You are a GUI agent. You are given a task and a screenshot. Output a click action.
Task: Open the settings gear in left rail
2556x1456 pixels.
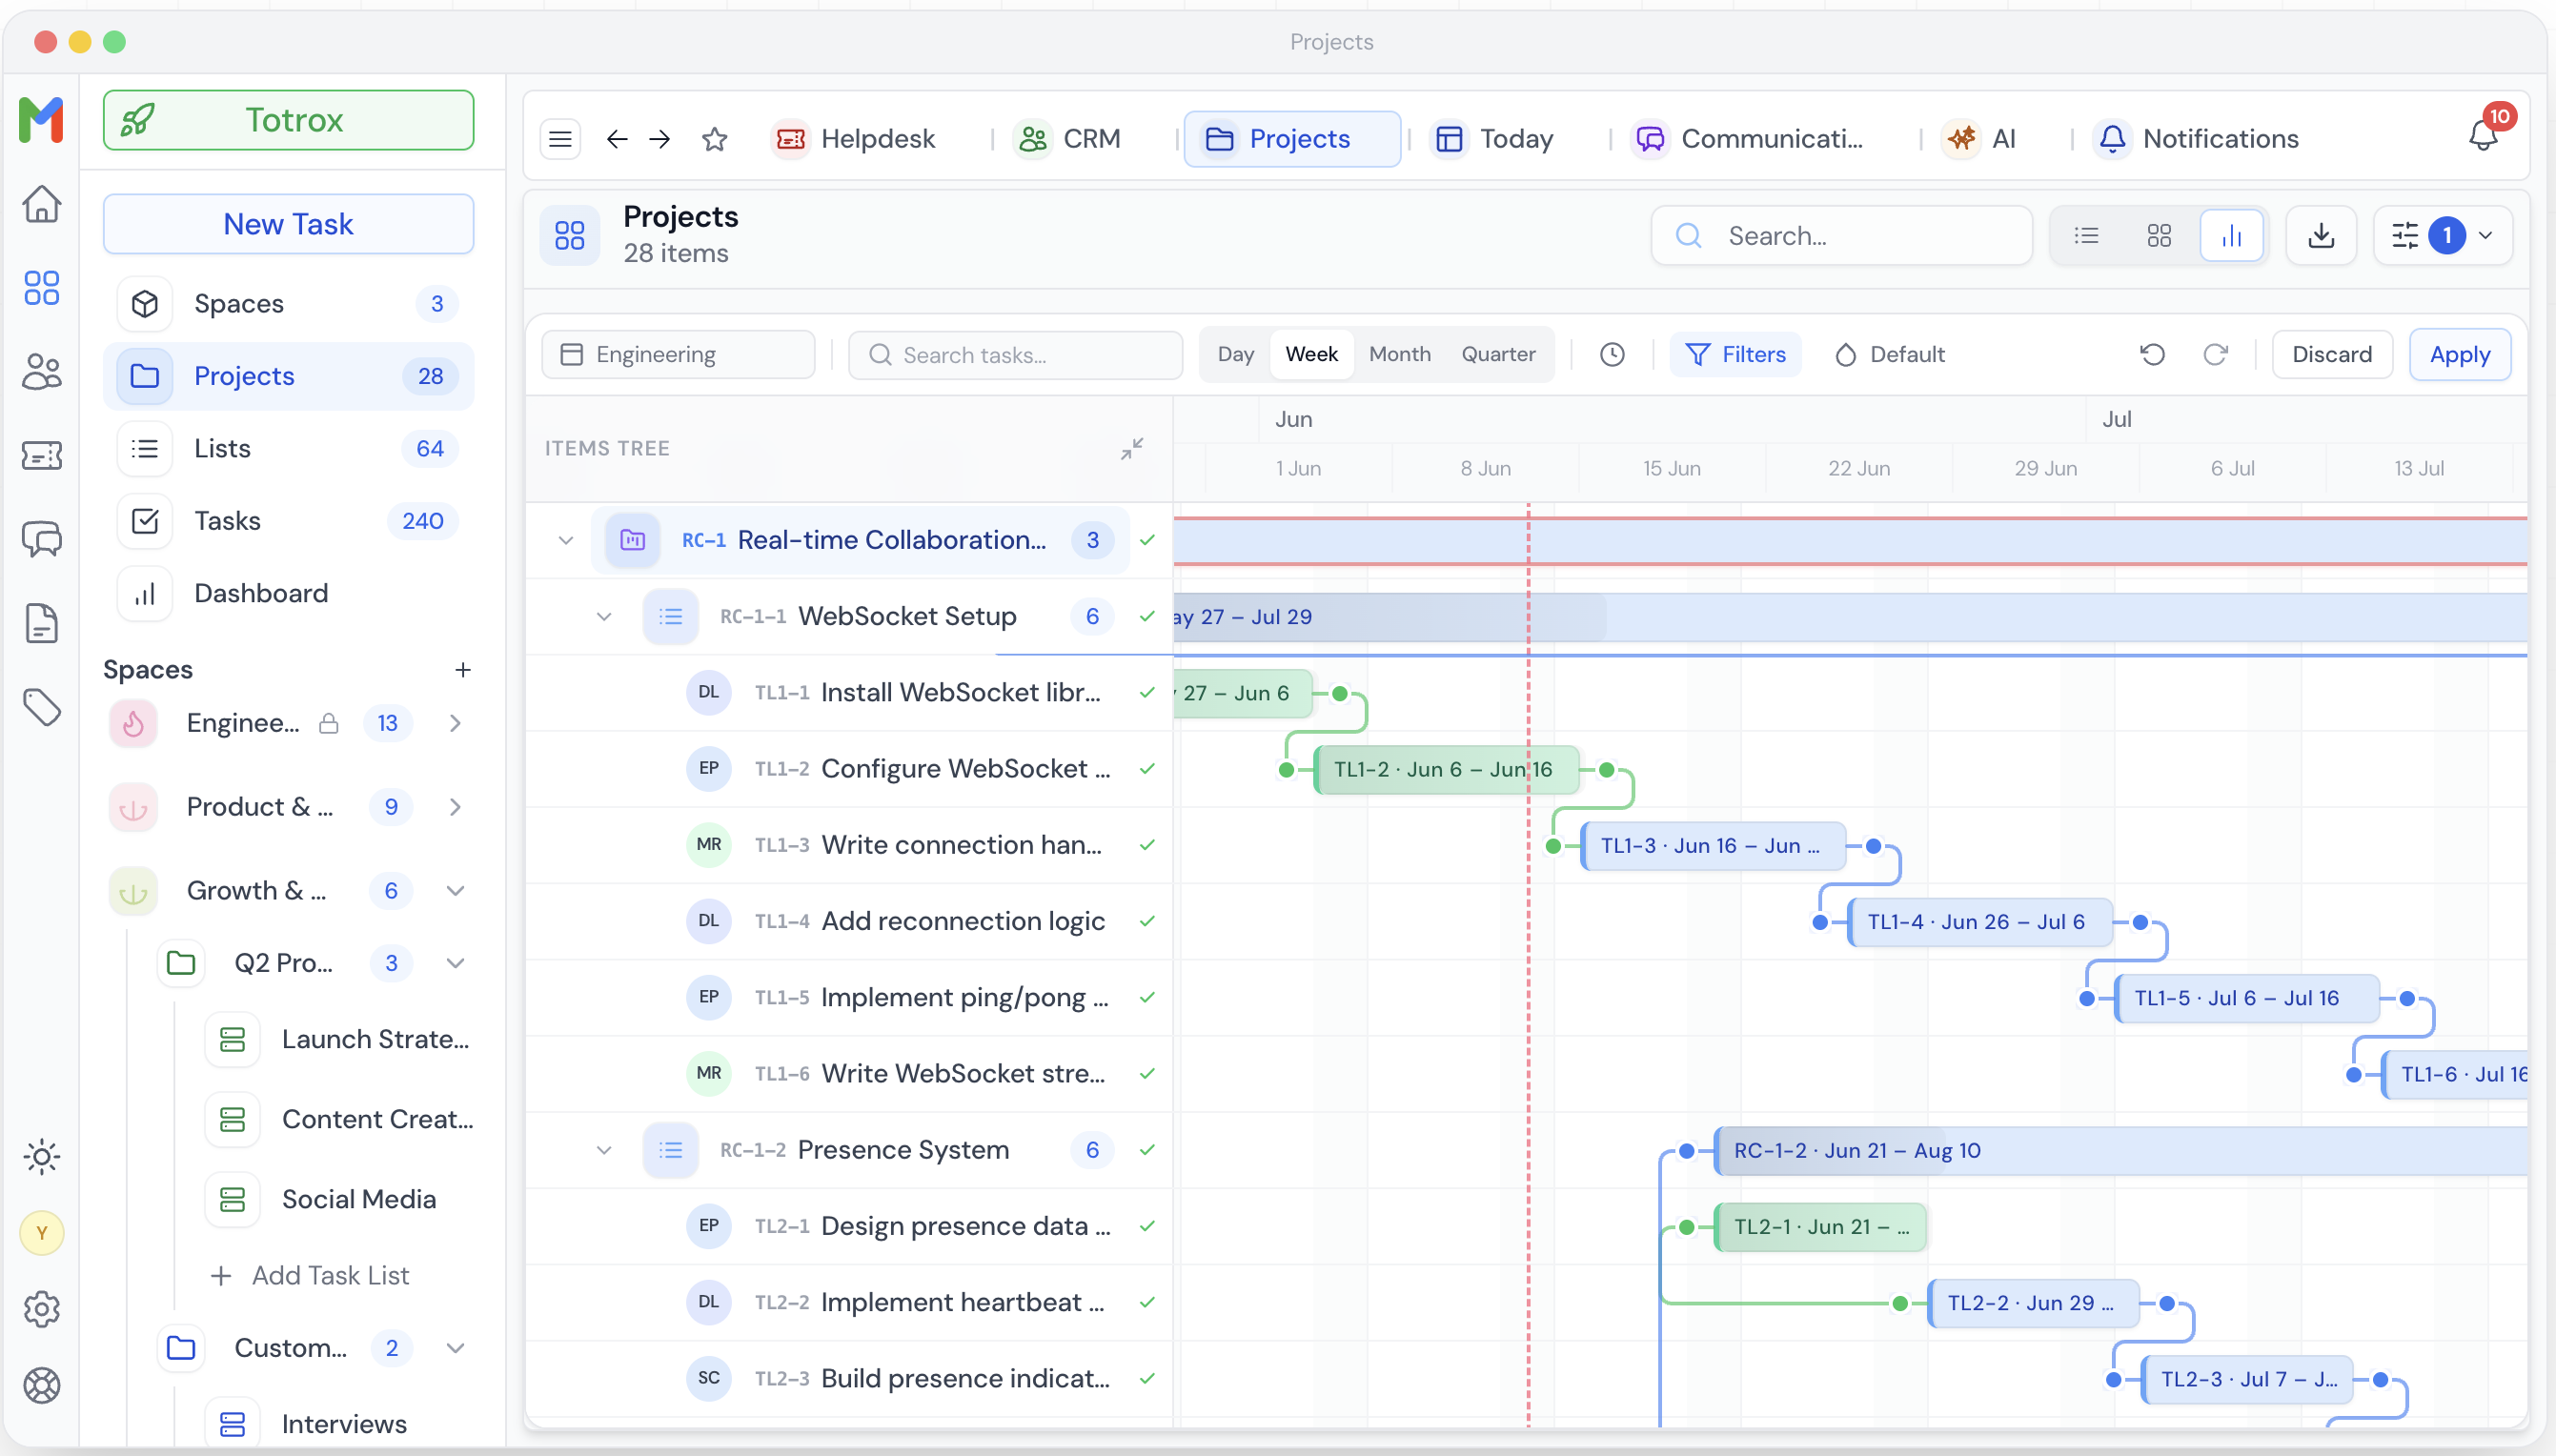41,1309
